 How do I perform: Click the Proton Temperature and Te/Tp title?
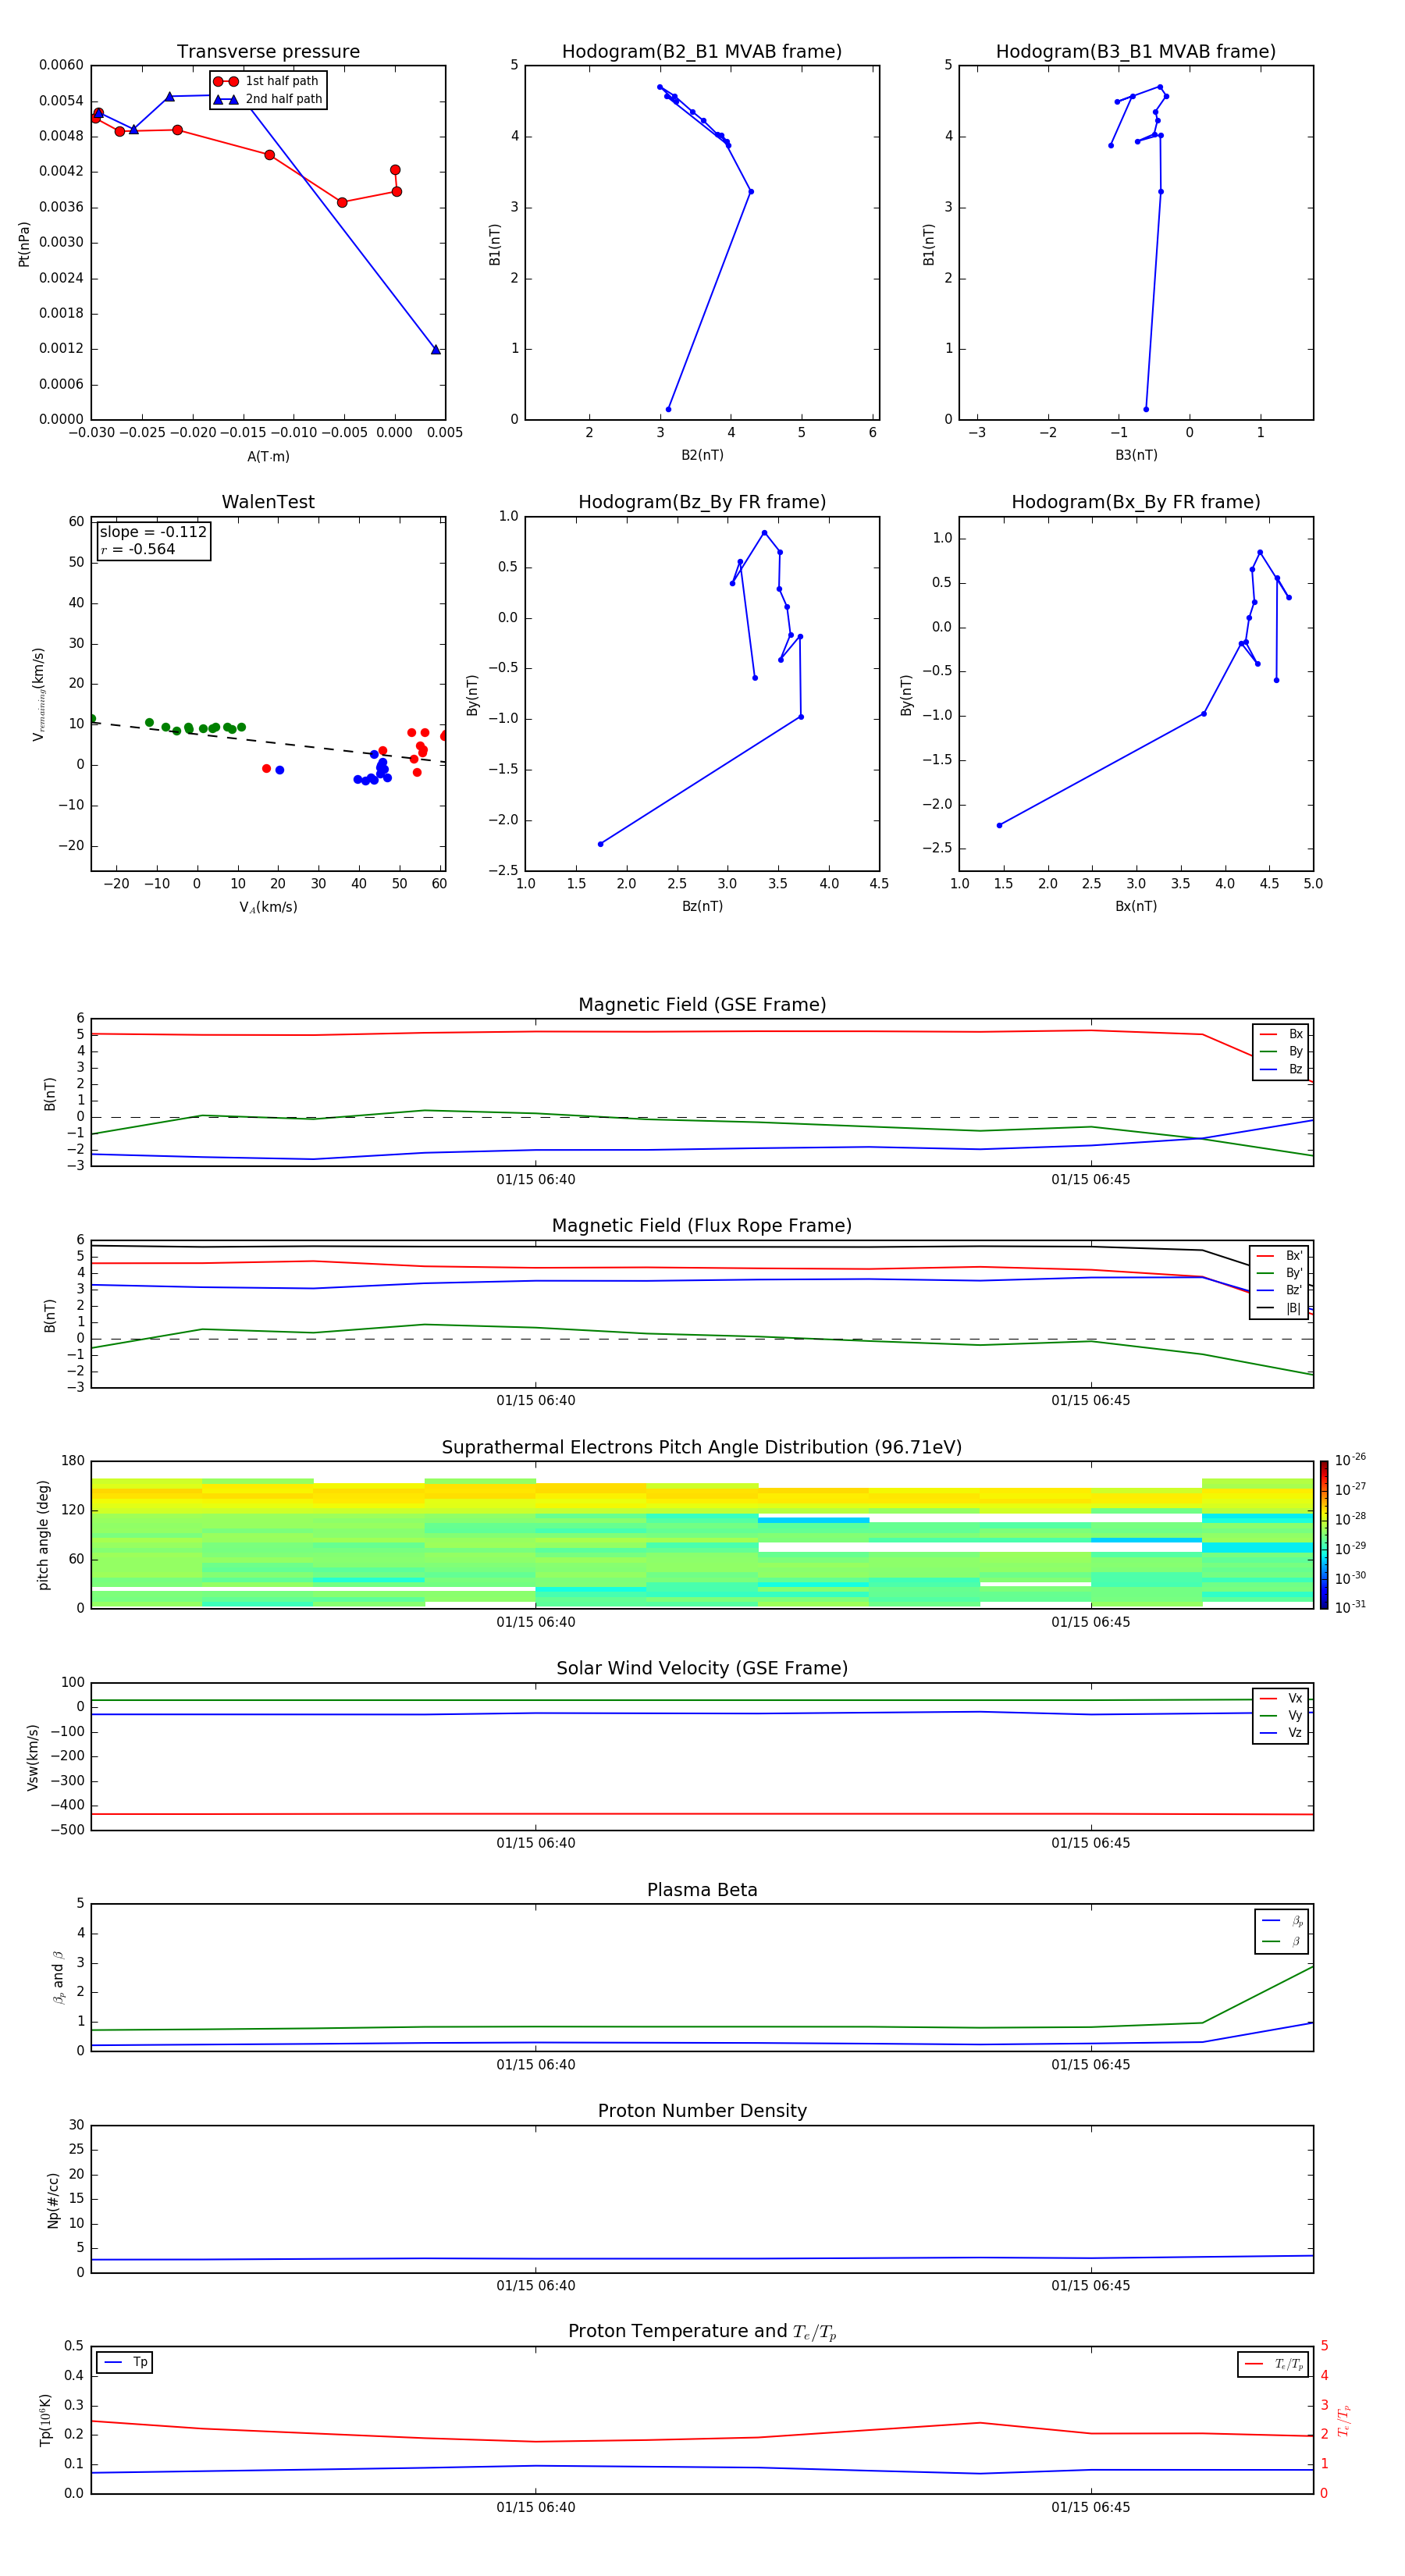pyautogui.click(x=702, y=2332)
